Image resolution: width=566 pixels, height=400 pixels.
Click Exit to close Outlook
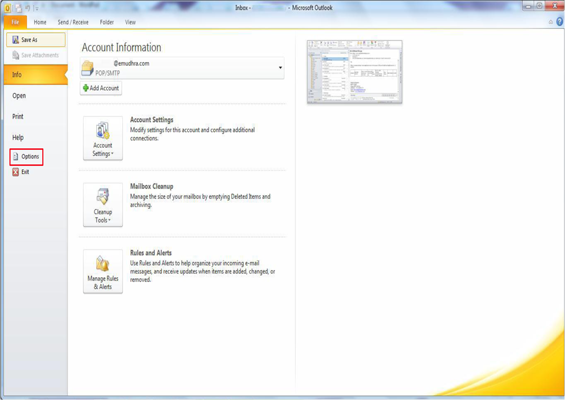point(21,172)
